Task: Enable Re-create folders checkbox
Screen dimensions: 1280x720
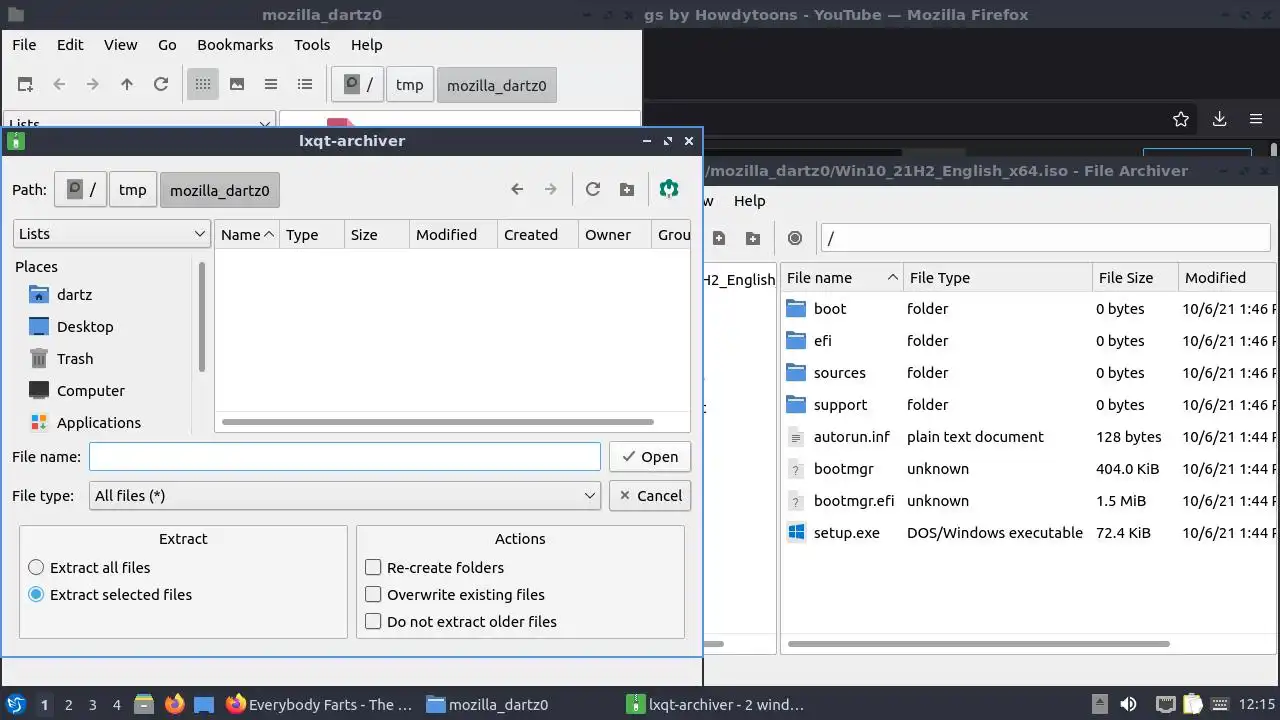Action: click(x=435, y=567)
